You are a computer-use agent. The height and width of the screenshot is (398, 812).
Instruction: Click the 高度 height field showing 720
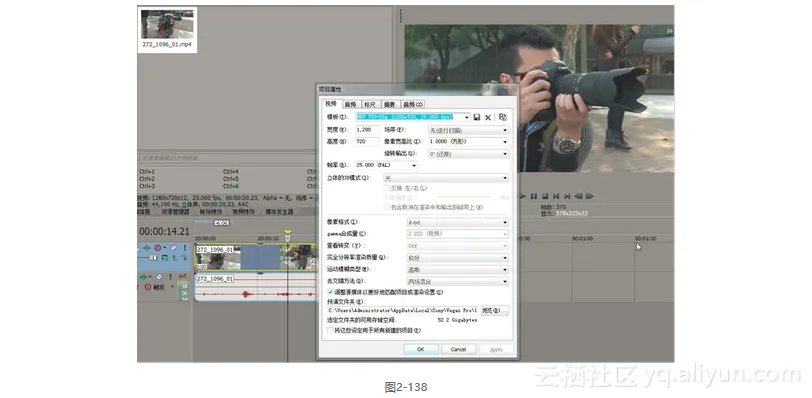tap(367, 142)
